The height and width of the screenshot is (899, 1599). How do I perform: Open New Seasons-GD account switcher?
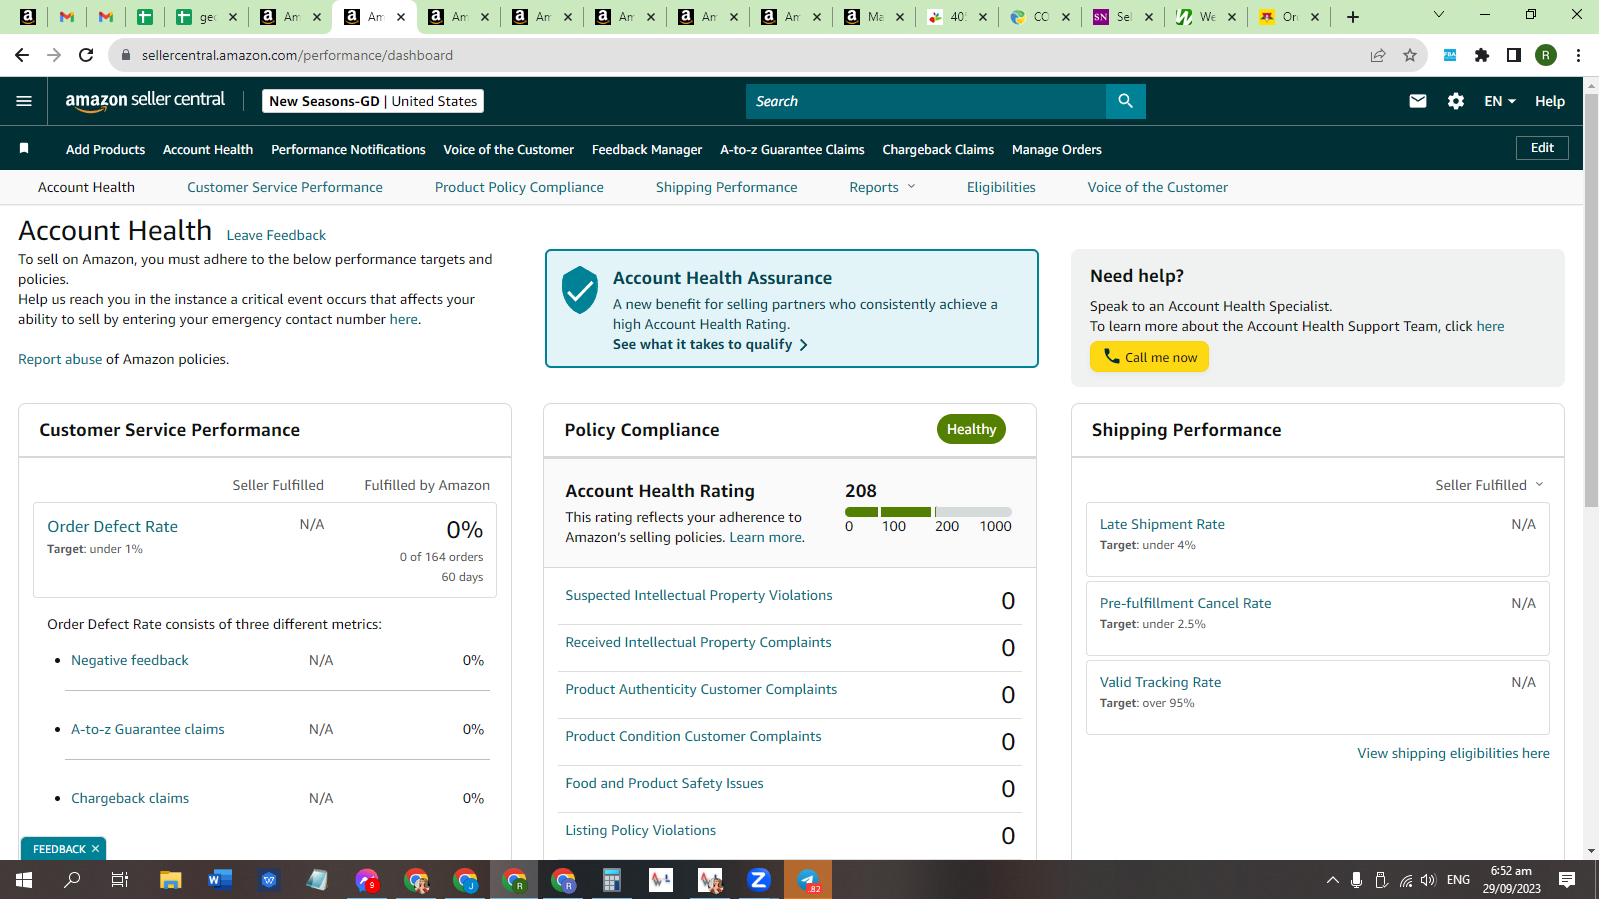click(x=373, y=101)
